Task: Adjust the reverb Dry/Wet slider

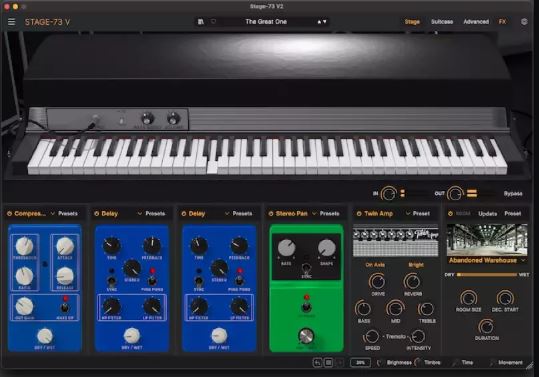Action: coord(487,275)
